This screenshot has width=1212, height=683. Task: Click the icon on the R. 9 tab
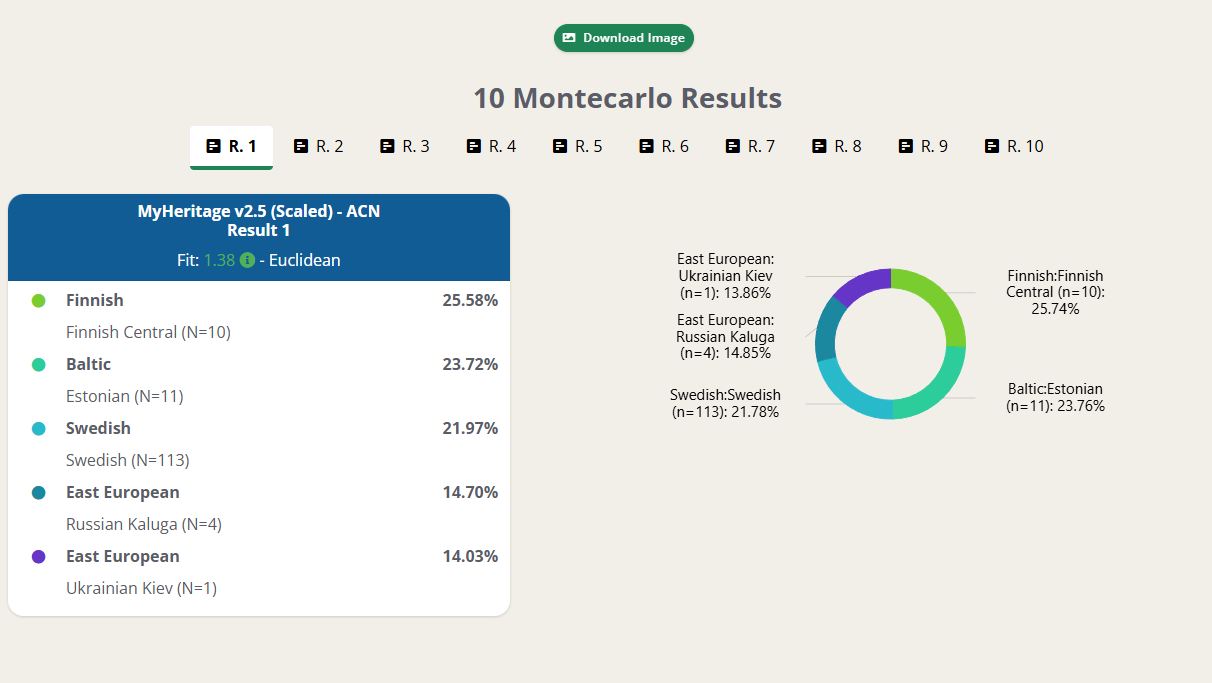coord(906,146)
